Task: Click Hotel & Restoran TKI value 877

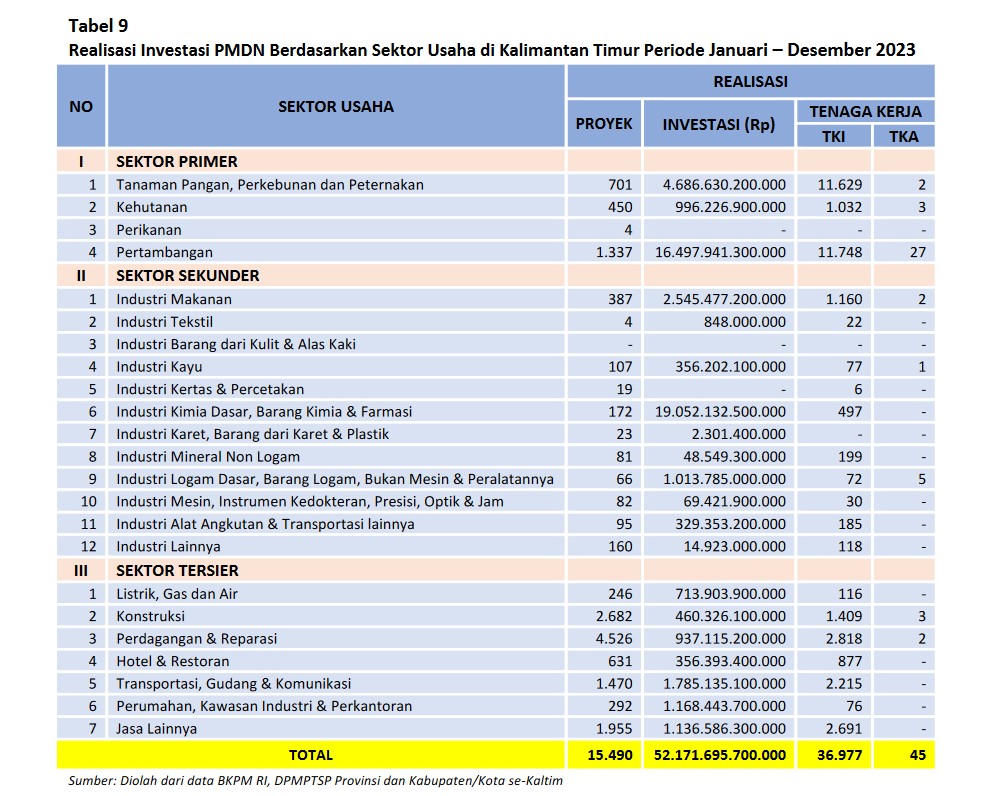Action: (x=850, y=661)
